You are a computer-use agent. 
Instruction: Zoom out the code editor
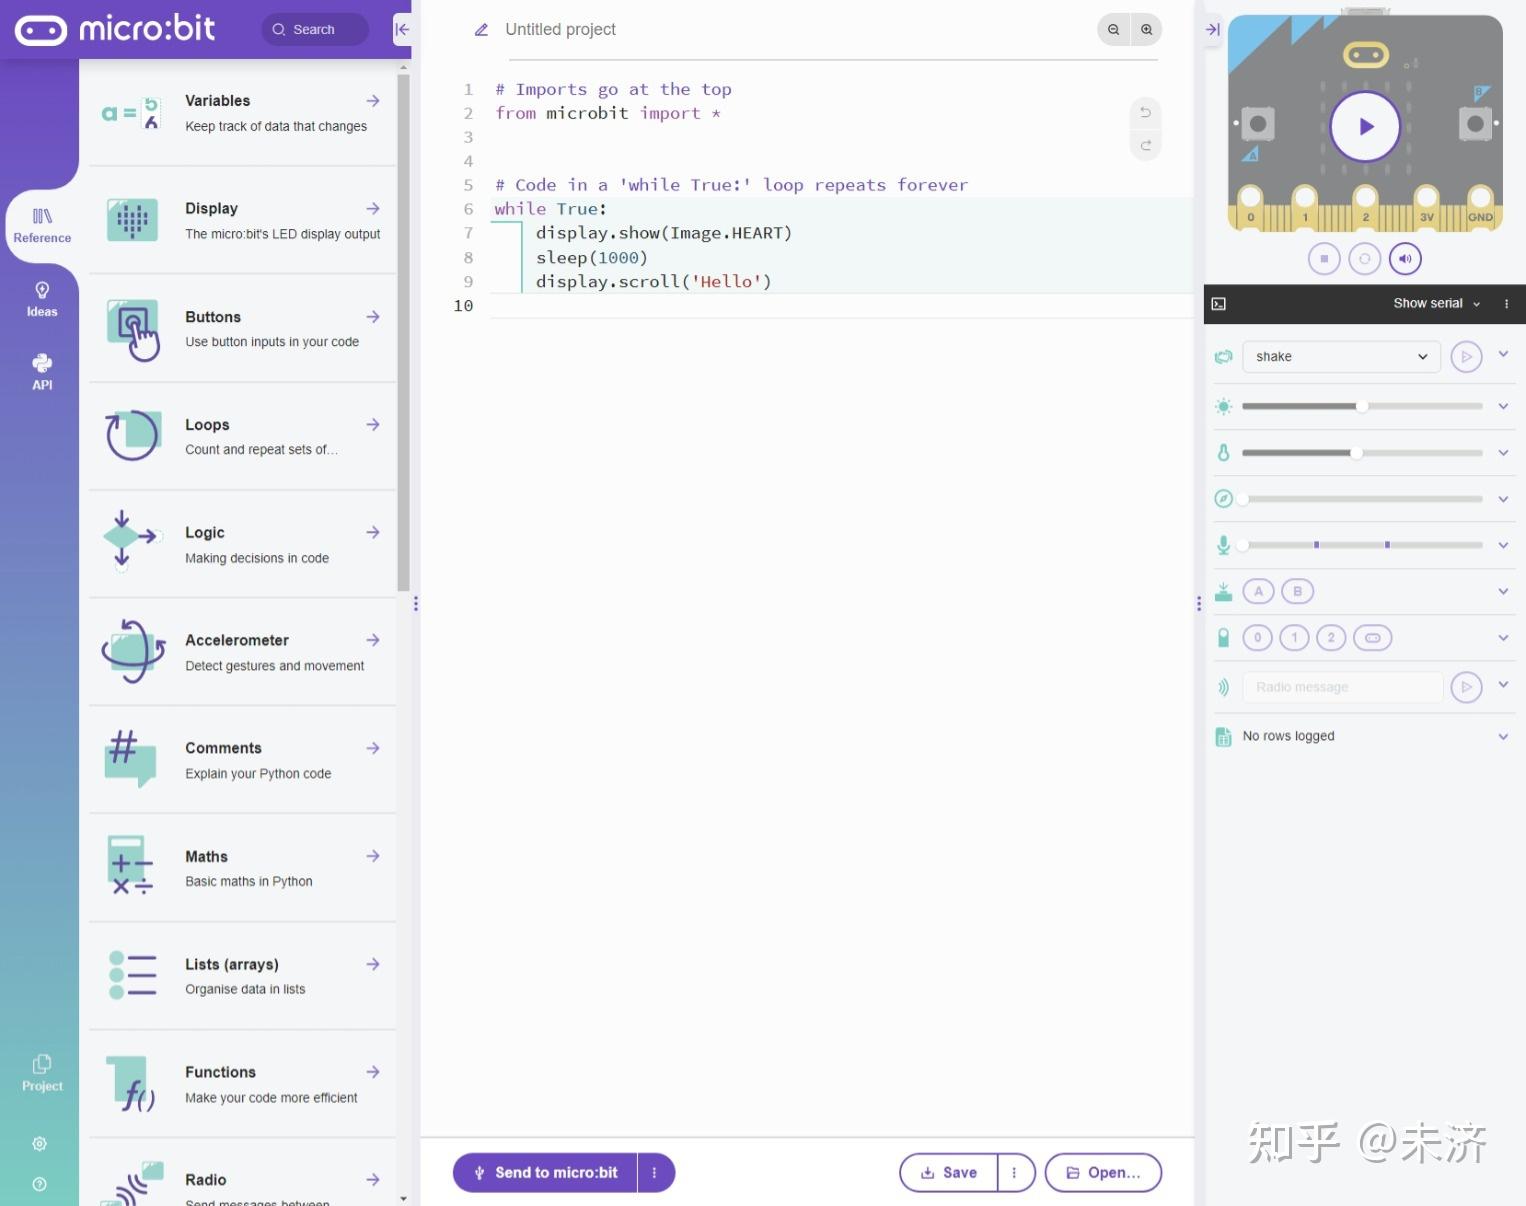pos(1113,30)
